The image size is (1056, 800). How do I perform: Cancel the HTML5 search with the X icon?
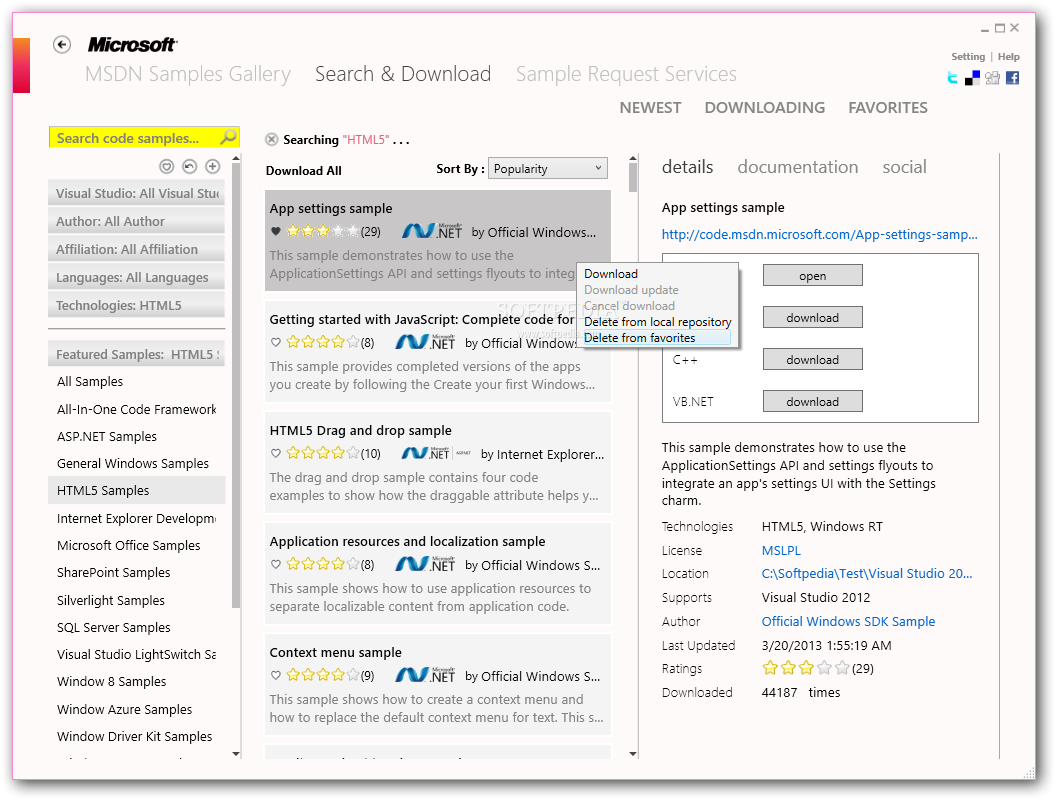pyautogui.click(x=271, y=139)
